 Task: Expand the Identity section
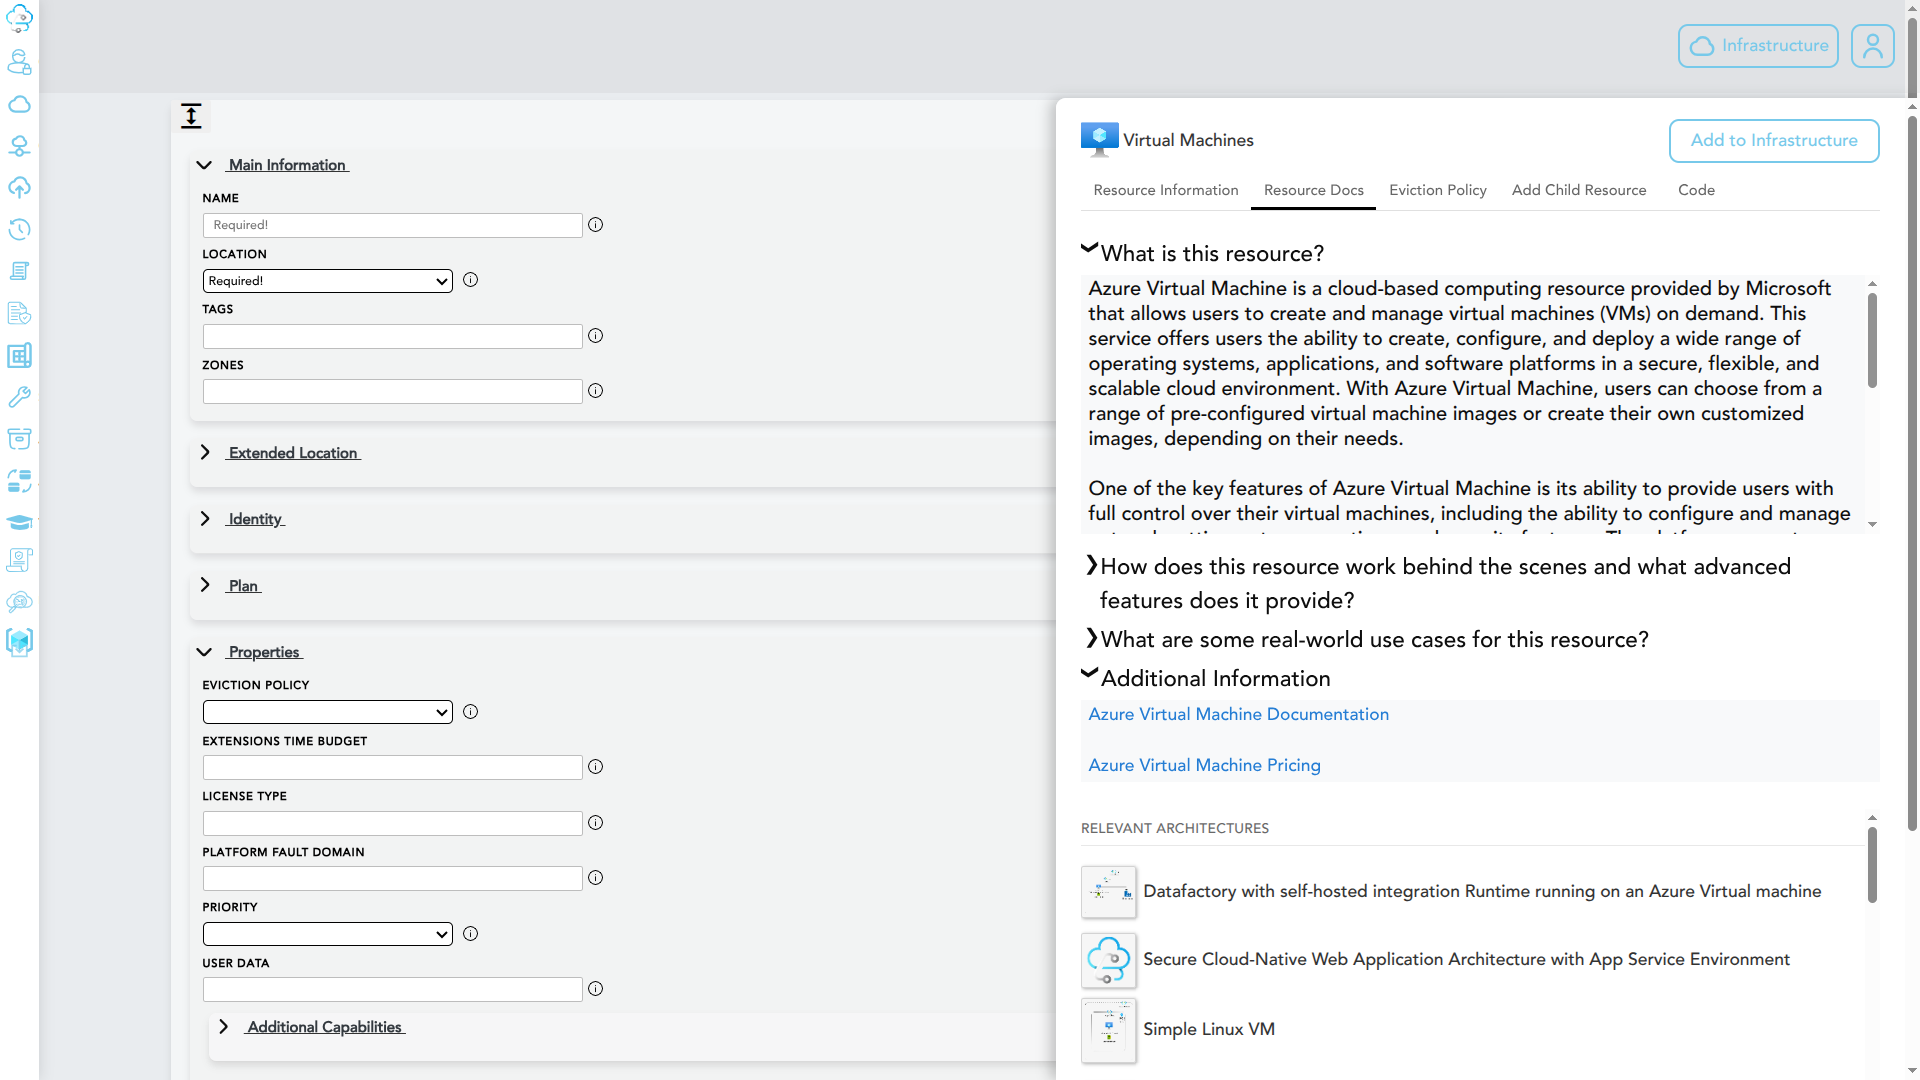205,519
